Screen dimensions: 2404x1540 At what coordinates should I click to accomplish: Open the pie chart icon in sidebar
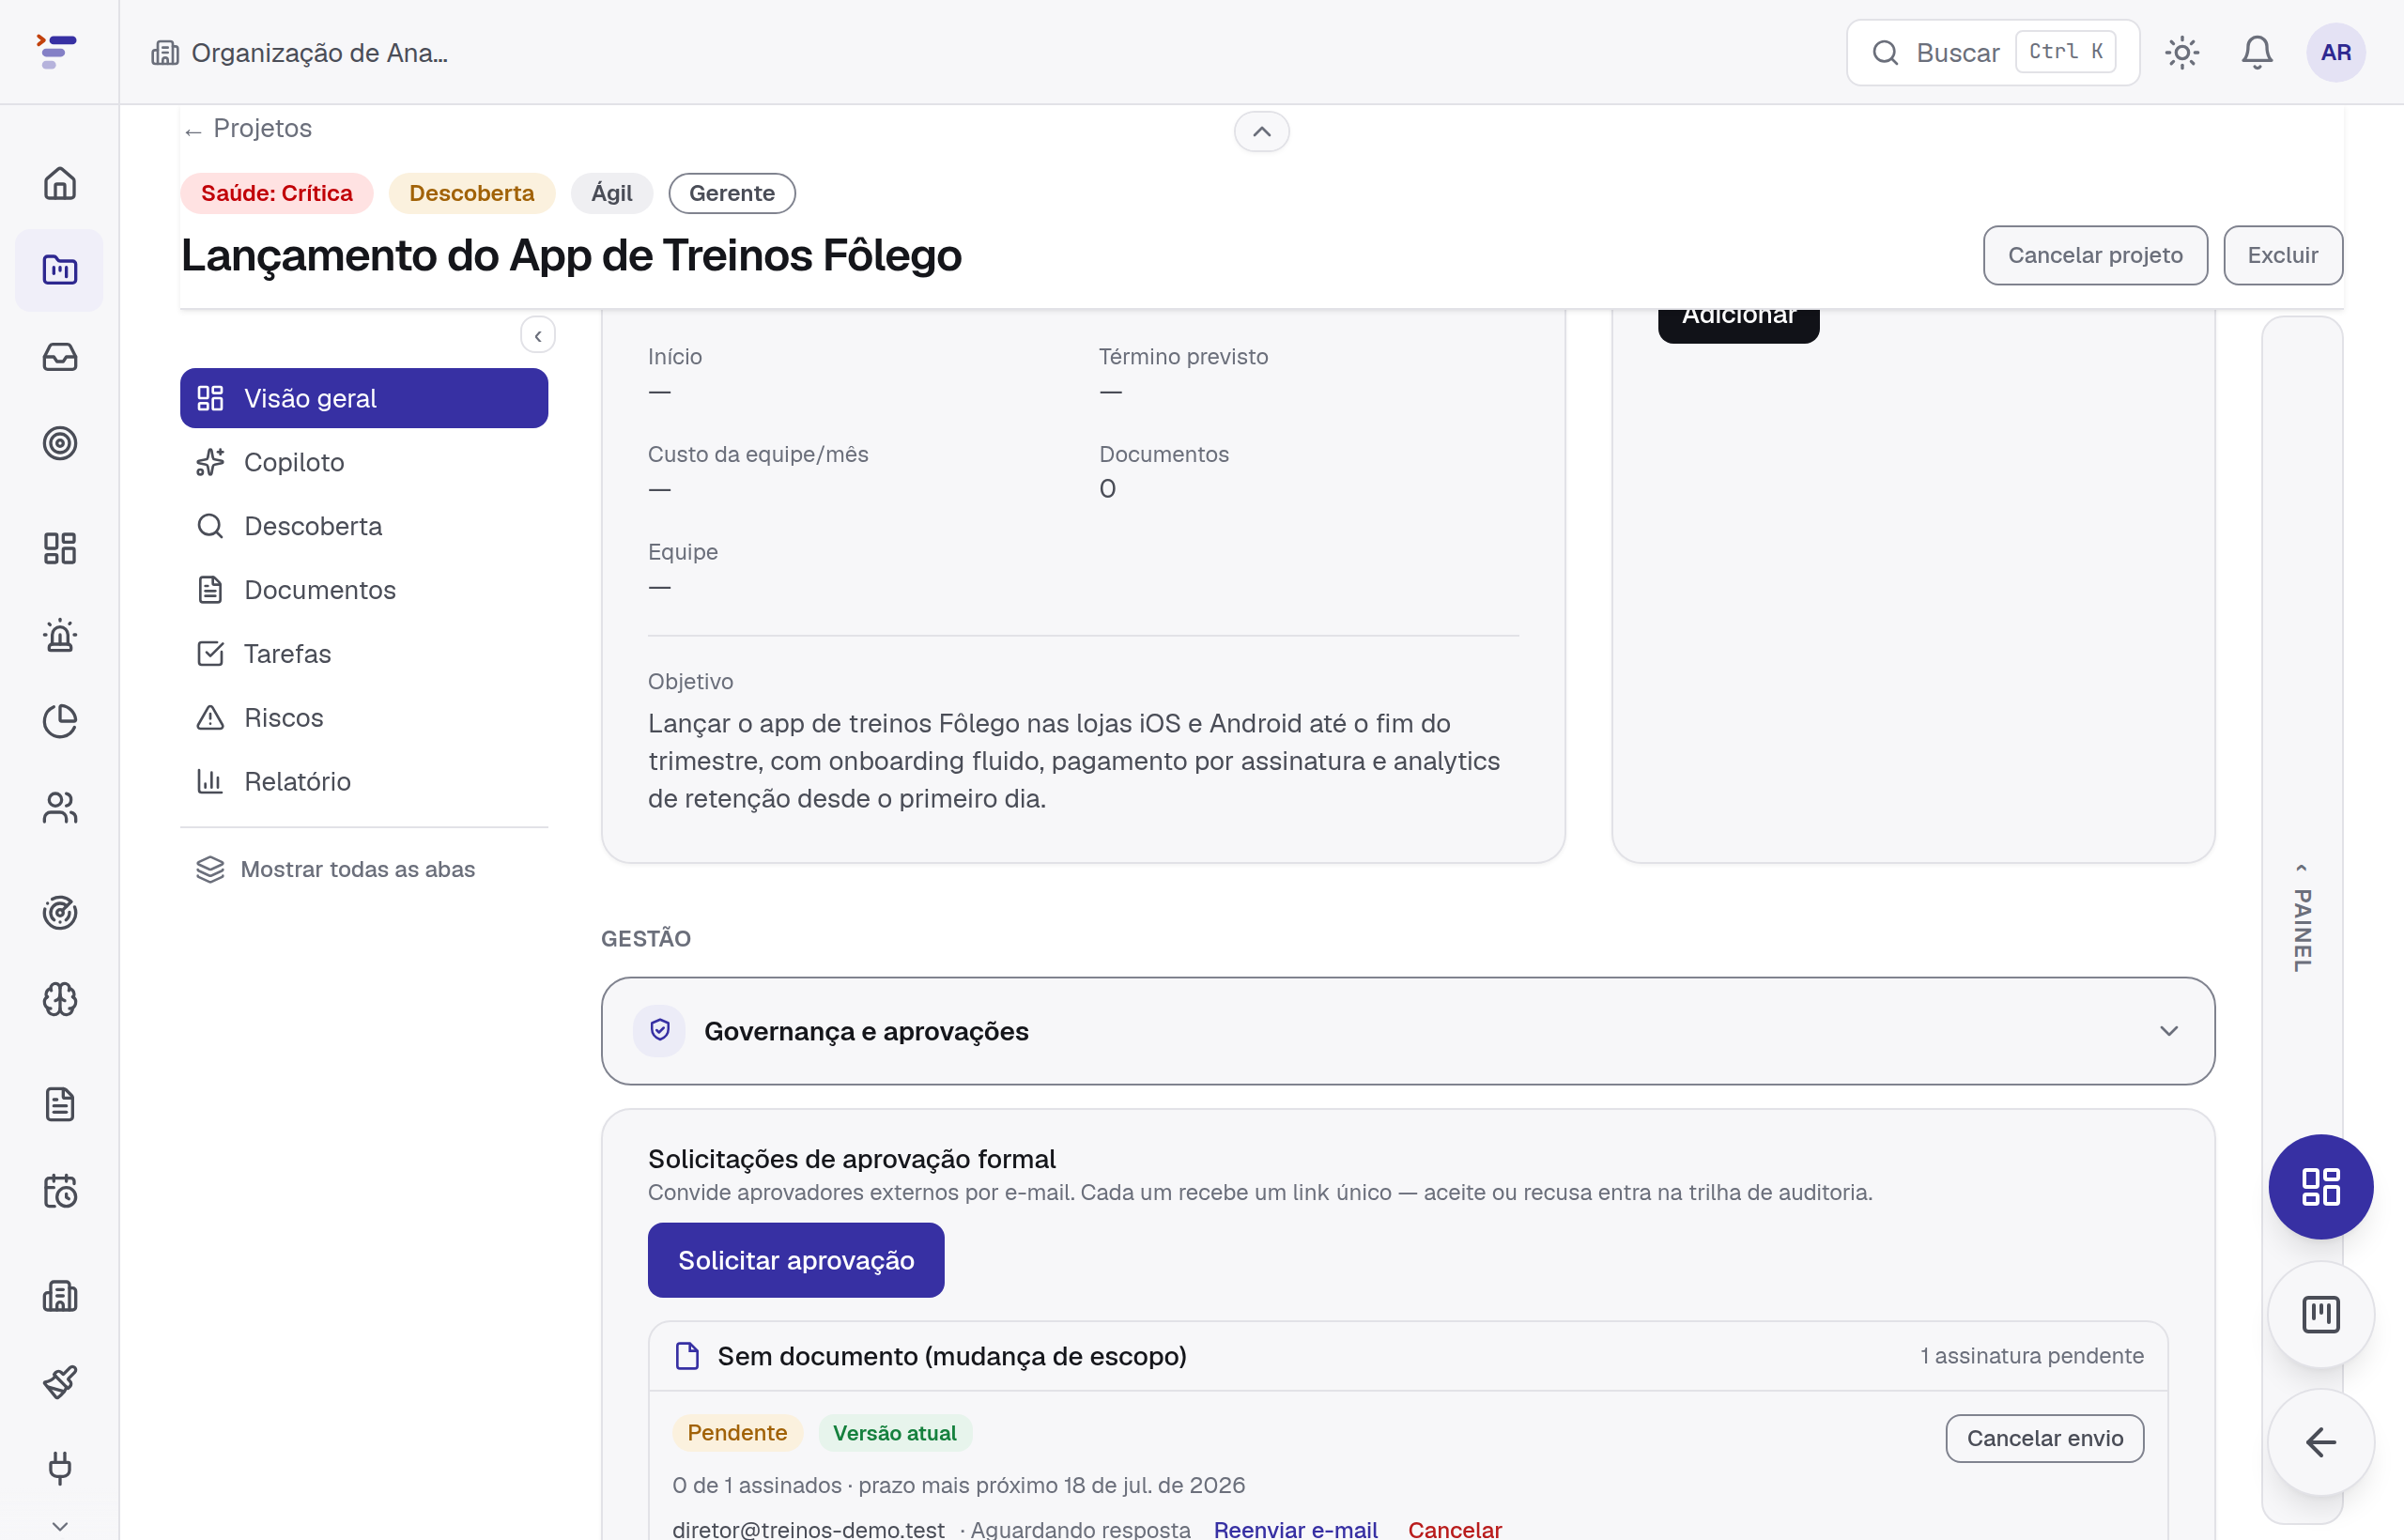pyautogui.click(x=60, y=721)
